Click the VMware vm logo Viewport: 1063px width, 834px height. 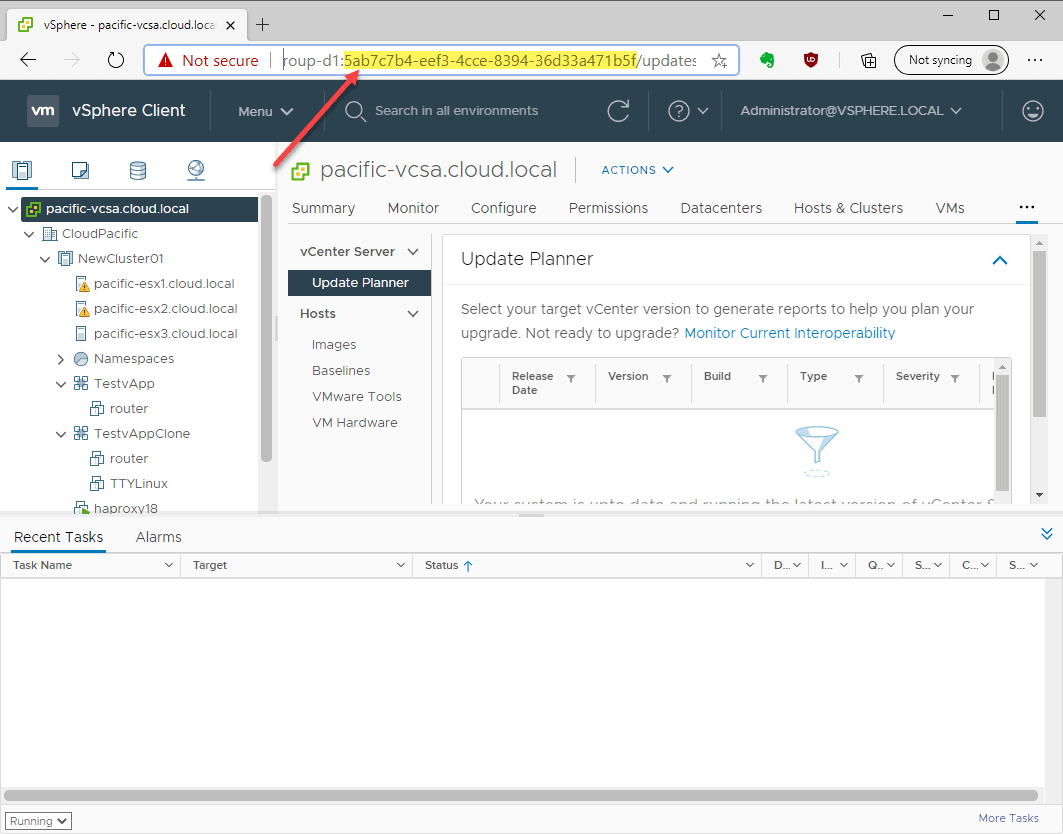click(43, 111)
